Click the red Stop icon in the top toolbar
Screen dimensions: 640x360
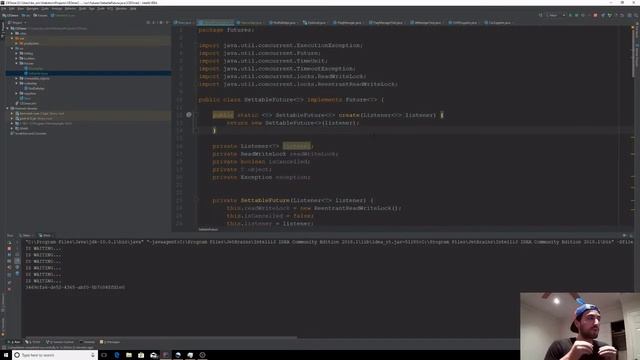coord(595,16)
